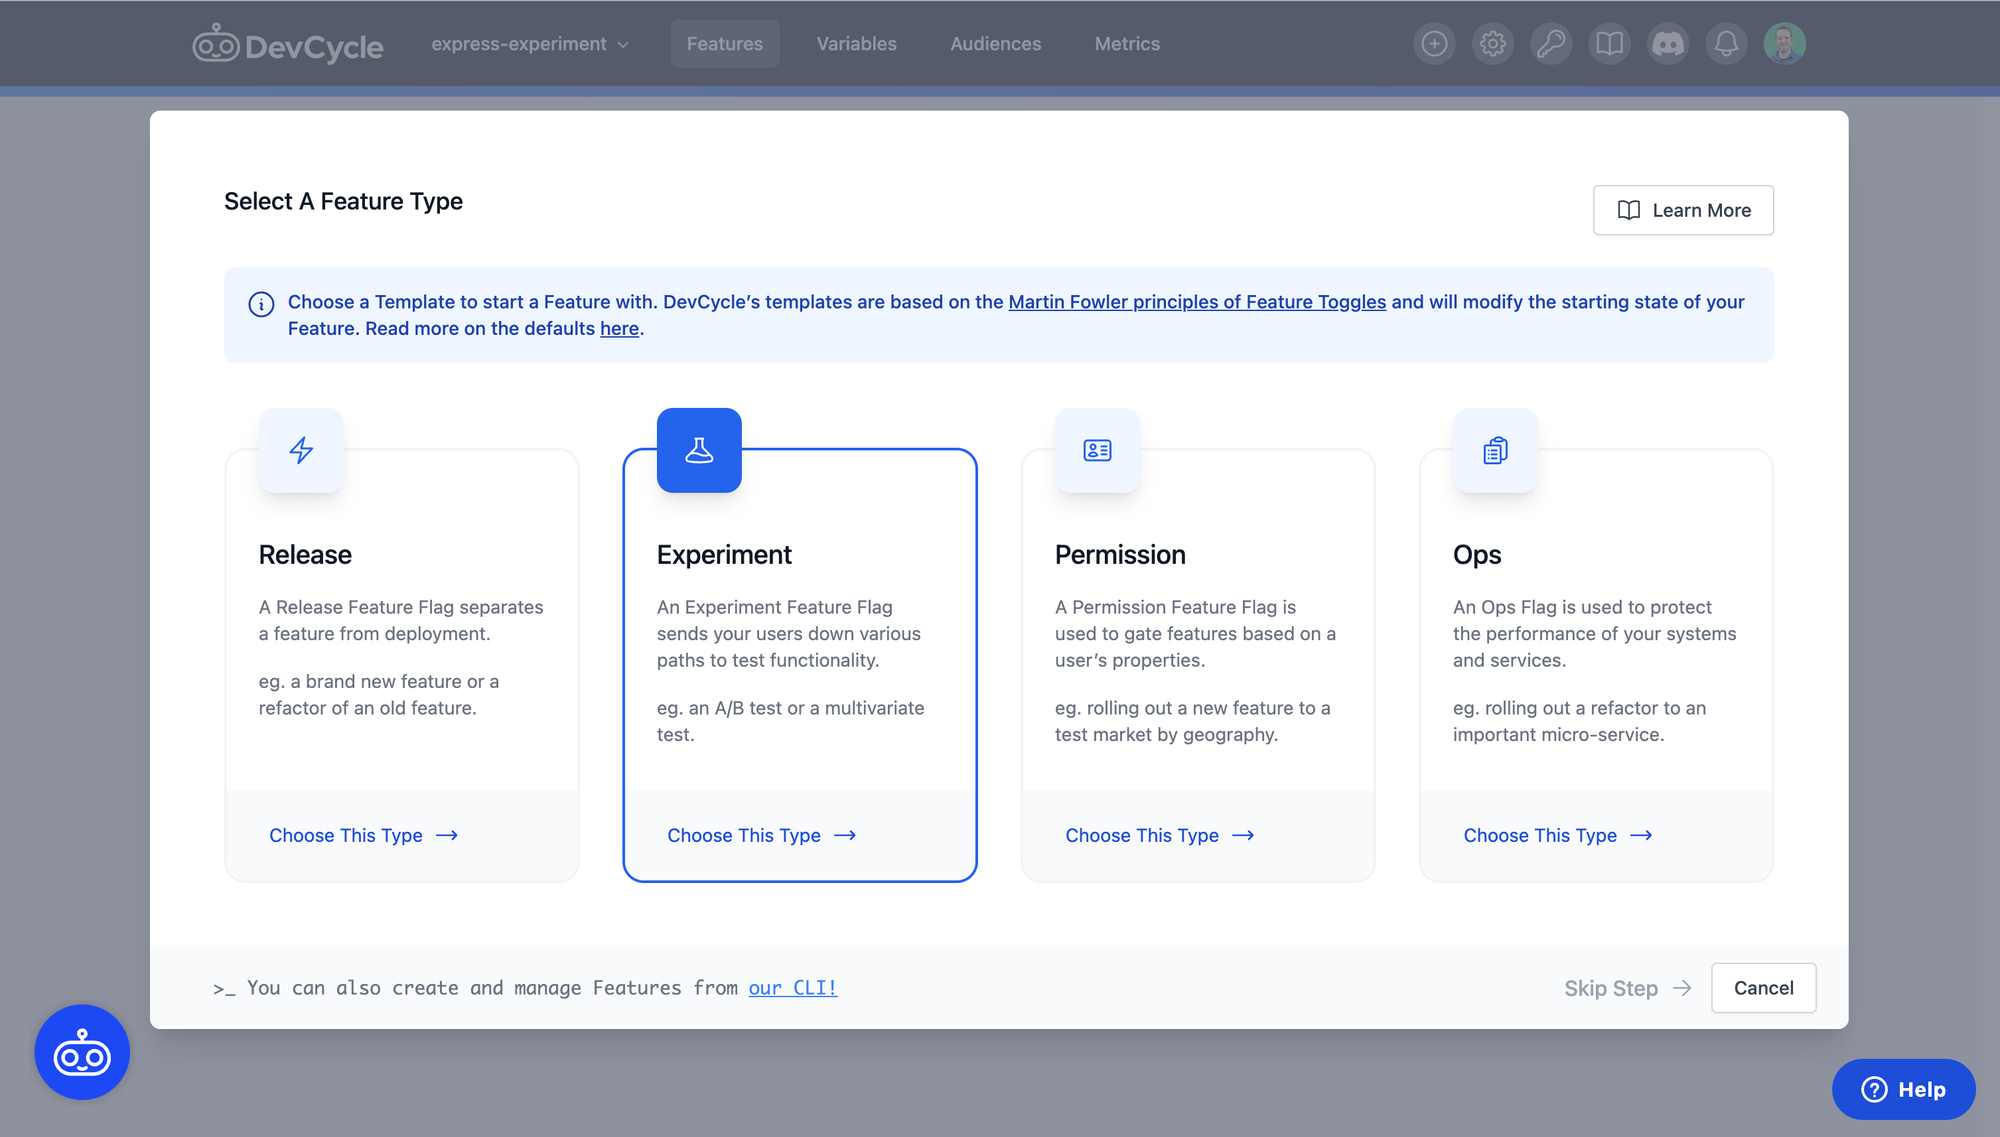Go to the Audiences tab
The height and width of the screenshot is (1137, 2000).
tap(995, 44)
